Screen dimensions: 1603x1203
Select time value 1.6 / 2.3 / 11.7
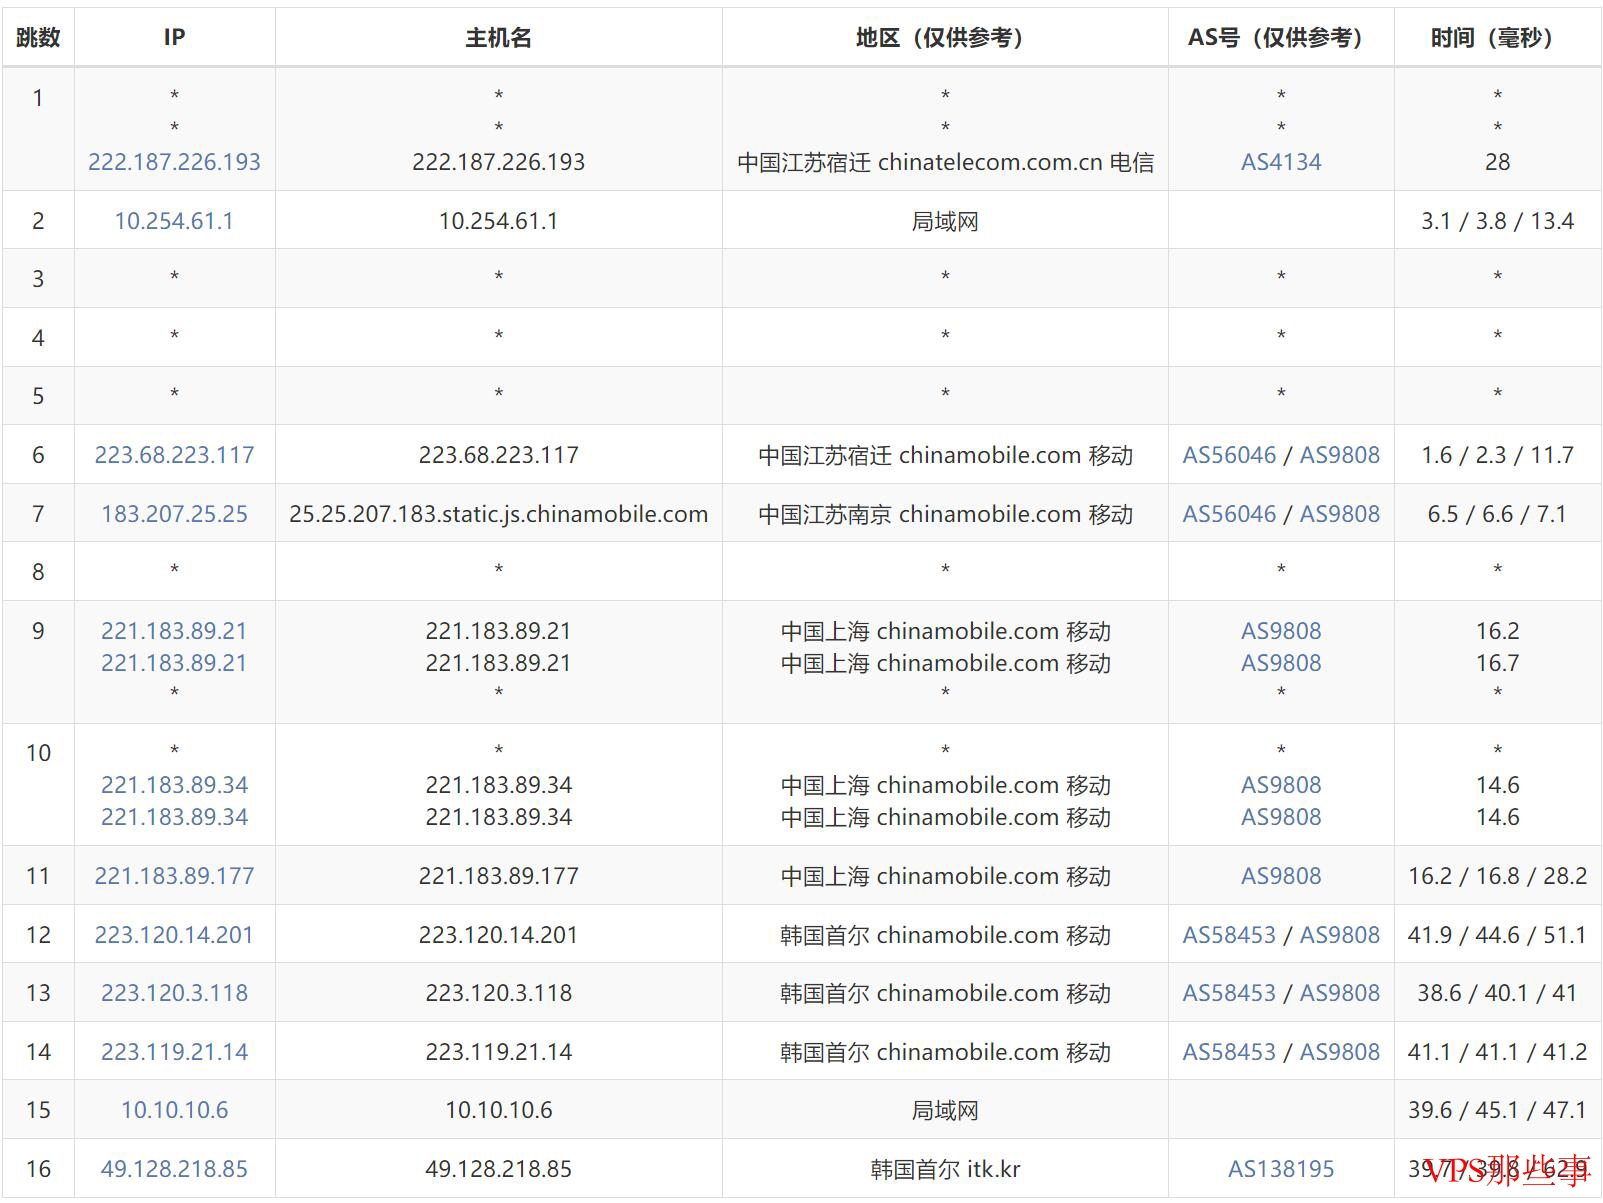click(x=1497, y=455)
